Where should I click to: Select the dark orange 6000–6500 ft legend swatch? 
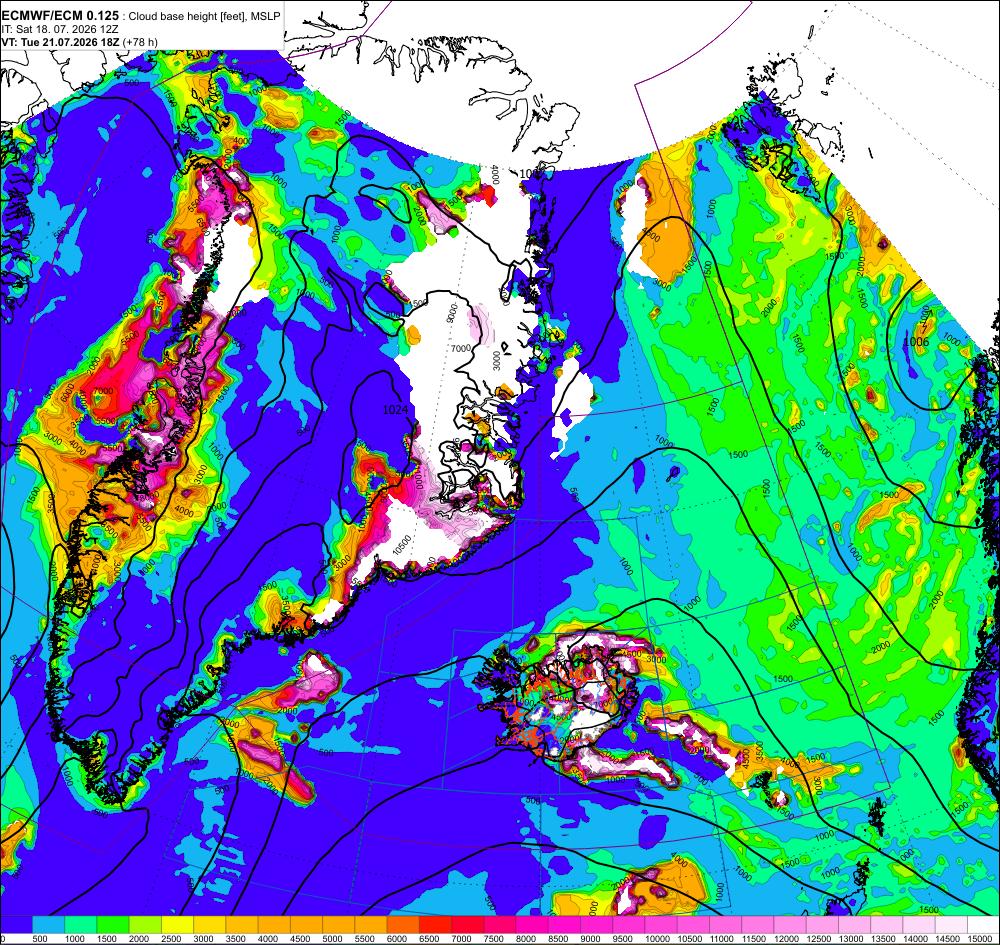click(403, 925)
